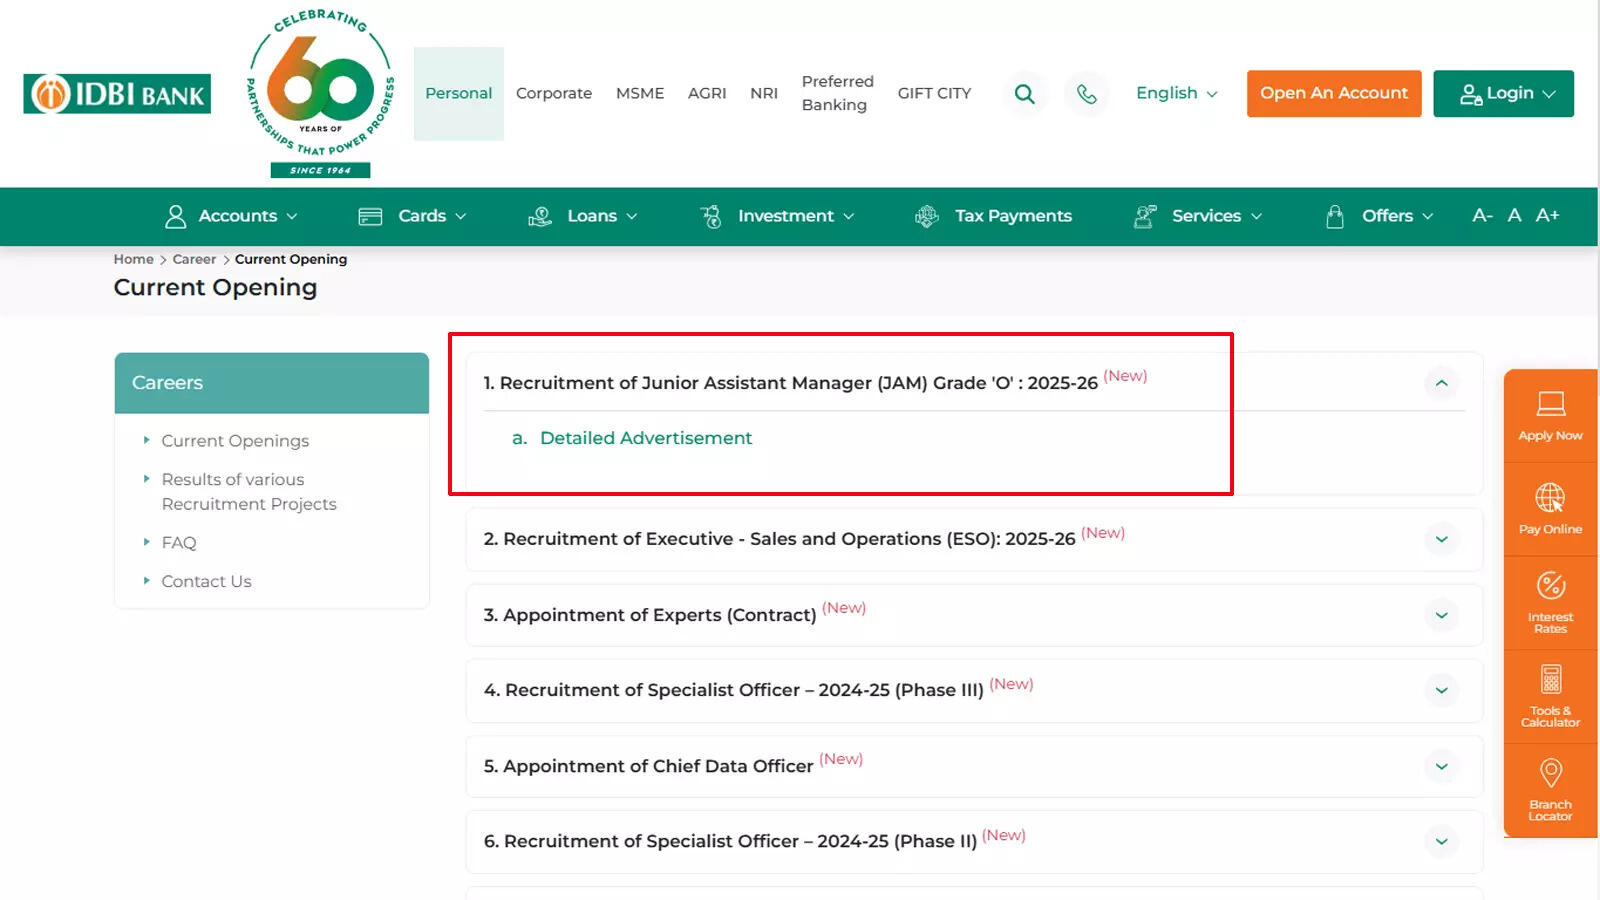Switch to the NRI tab
Image resolution: width=1600 pixels, height=900 pixels.
click(763, 93)
